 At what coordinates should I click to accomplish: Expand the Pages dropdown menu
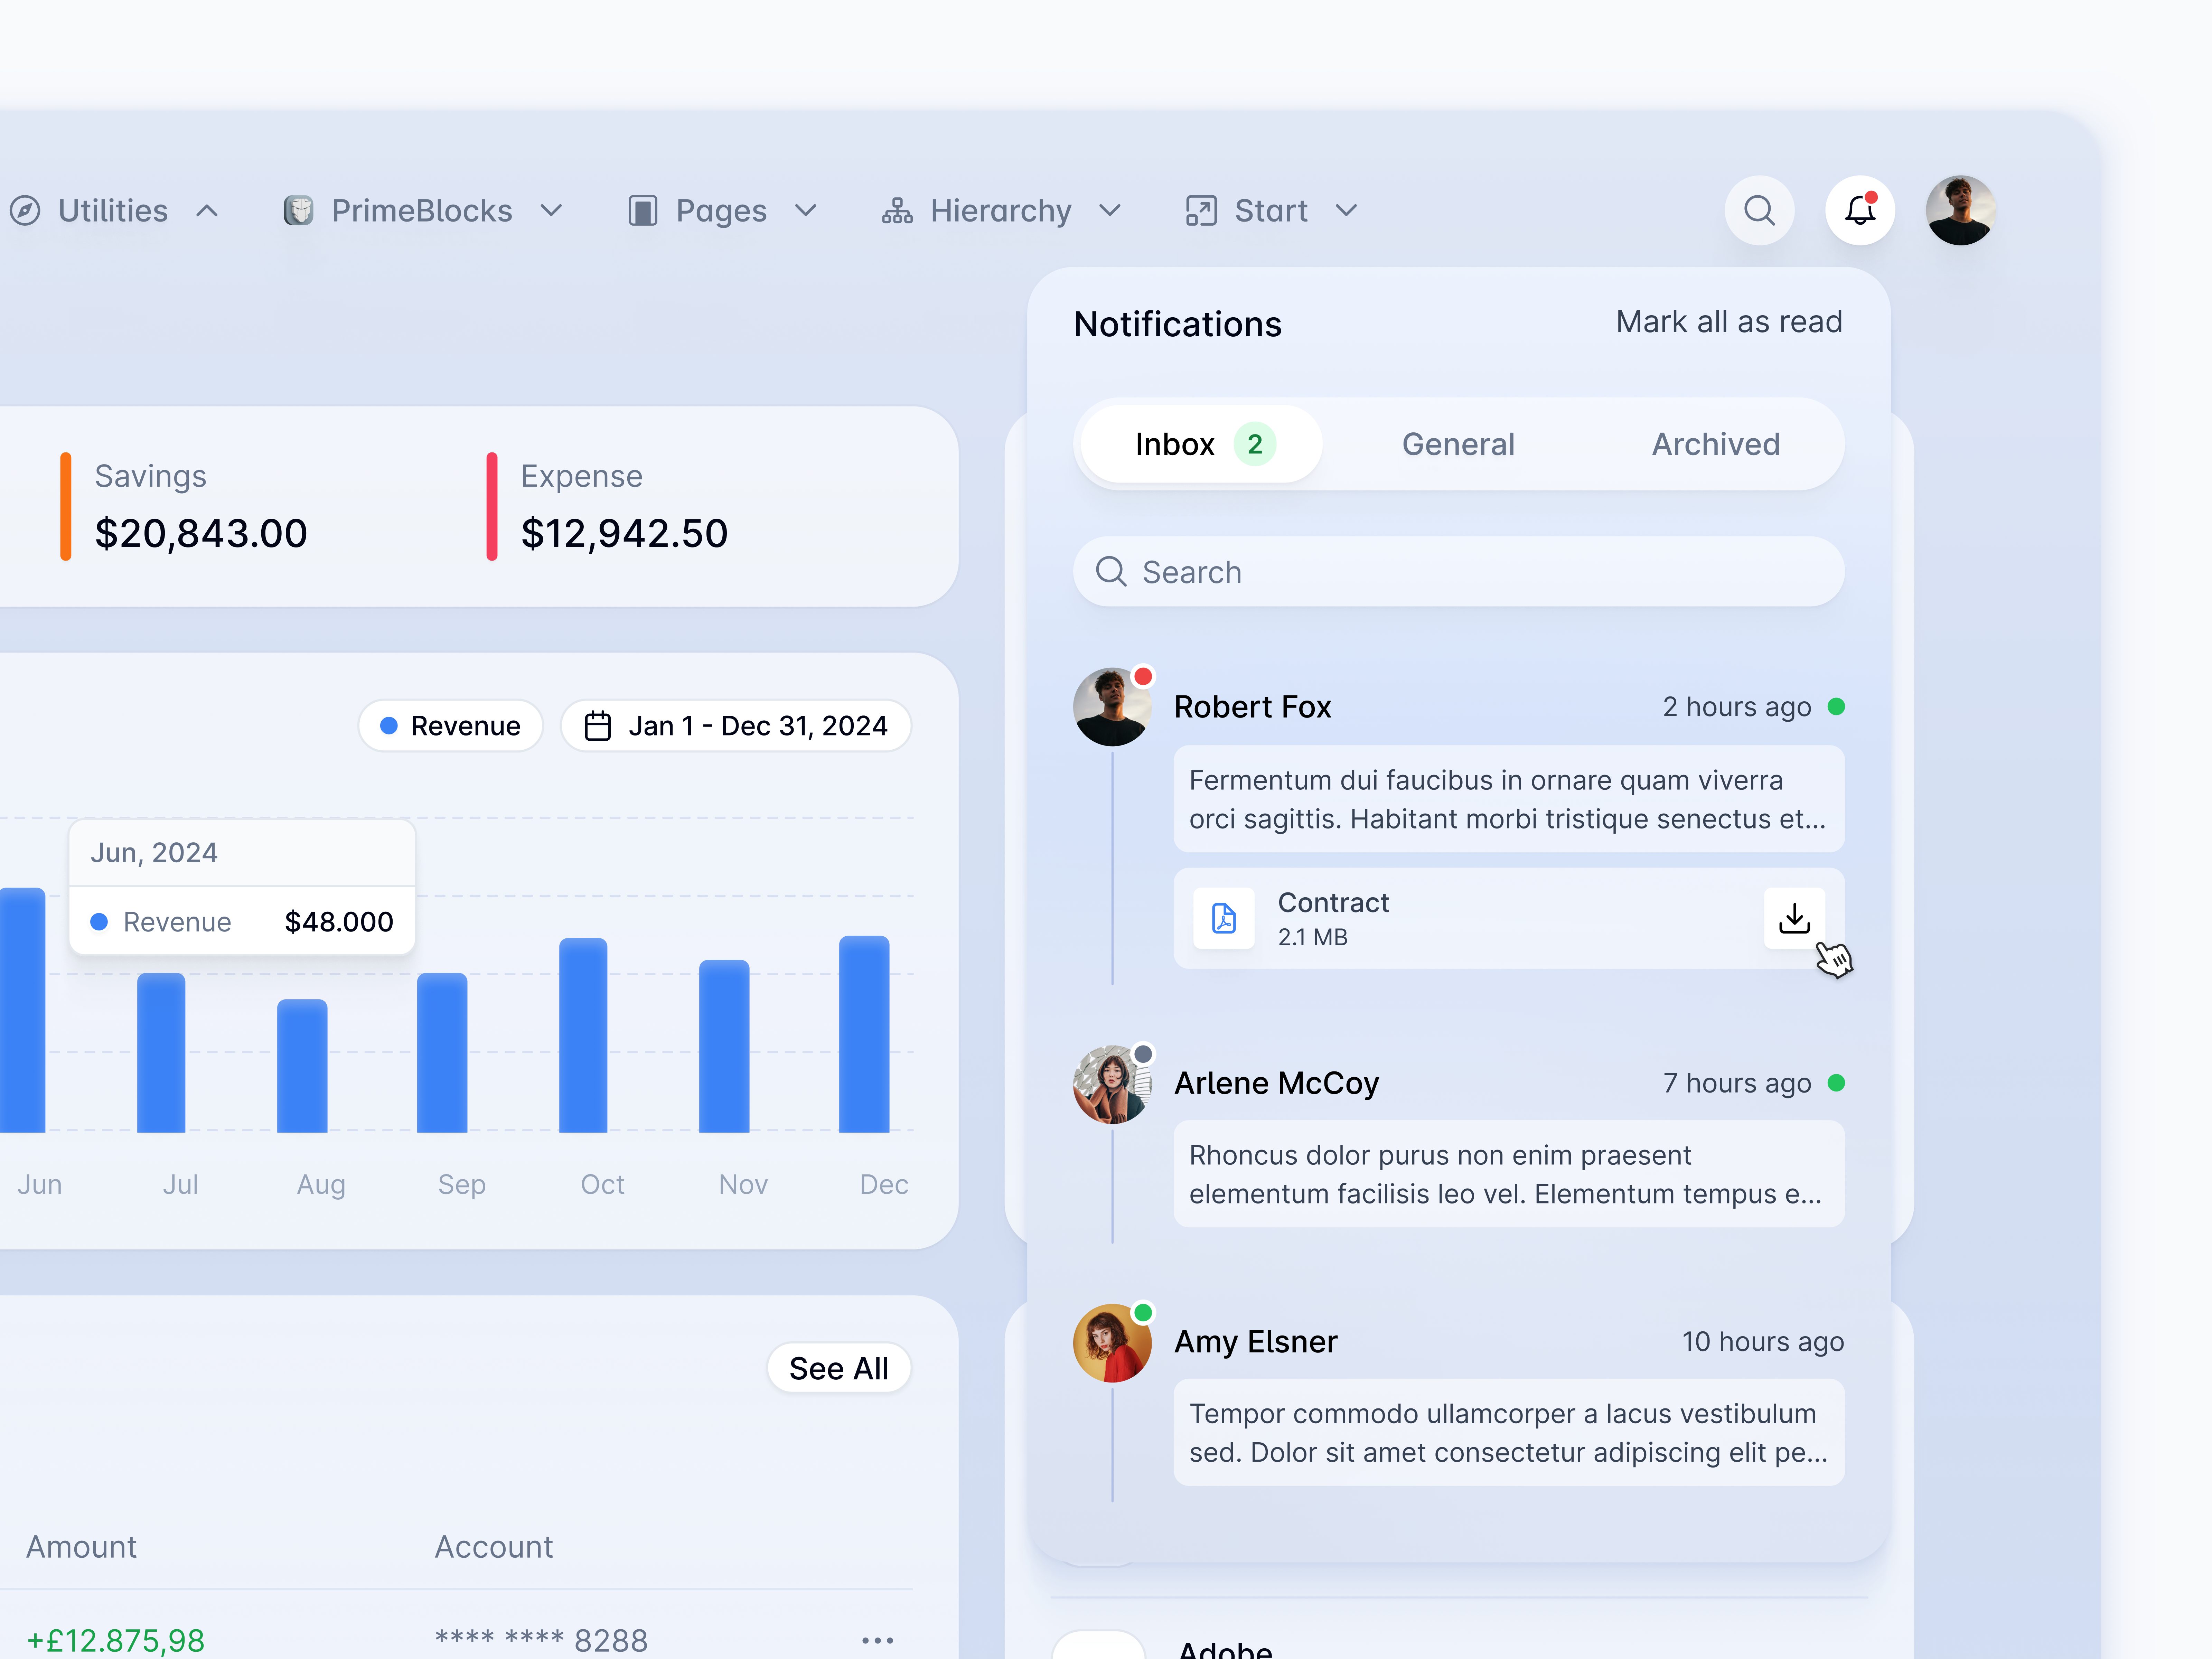806,210
